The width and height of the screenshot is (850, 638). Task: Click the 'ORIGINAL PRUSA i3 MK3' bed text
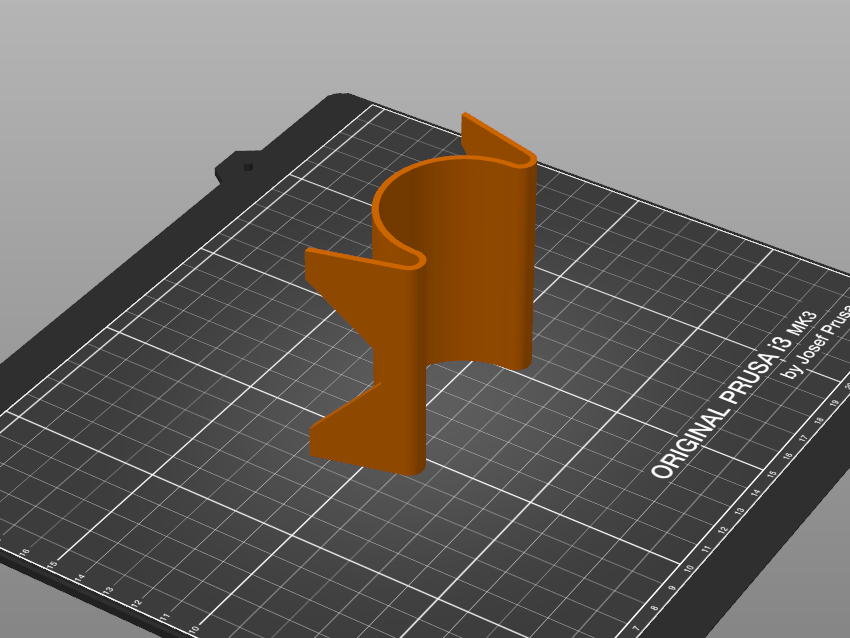pos(734,395)
